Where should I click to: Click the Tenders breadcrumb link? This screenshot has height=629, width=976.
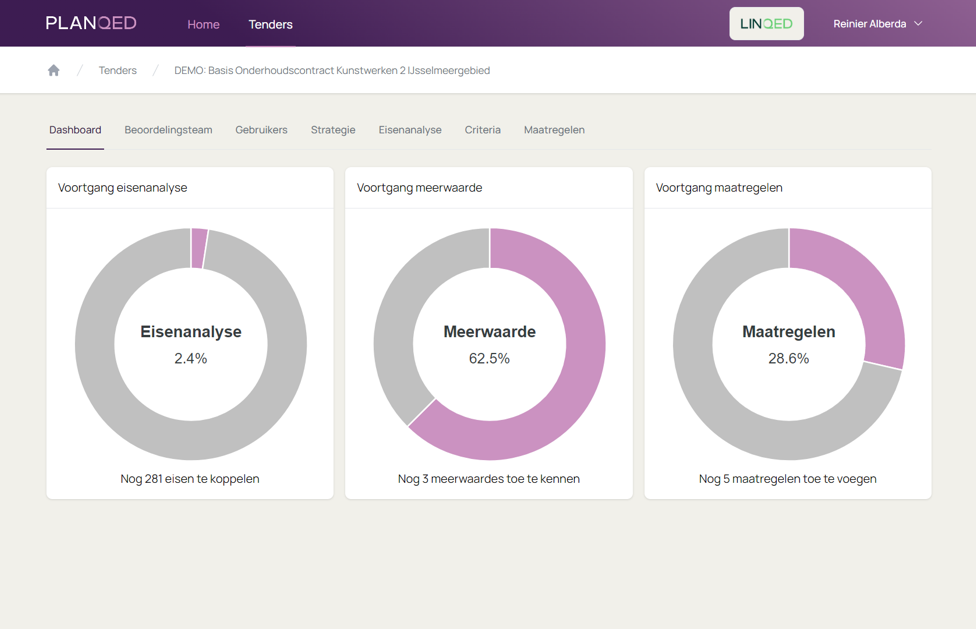coord(118,70)
